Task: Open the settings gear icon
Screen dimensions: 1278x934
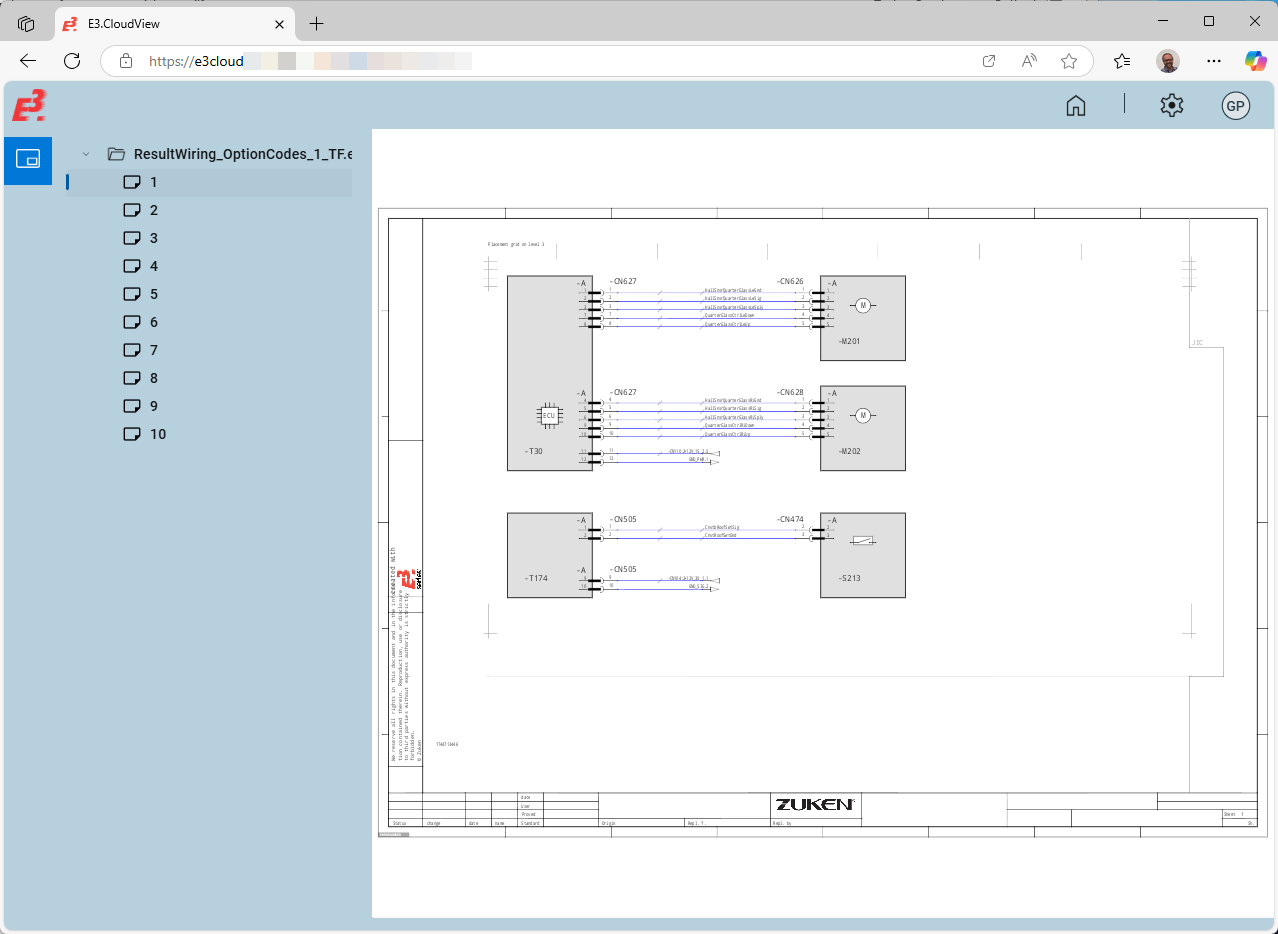Action: tap(1171, 106)
